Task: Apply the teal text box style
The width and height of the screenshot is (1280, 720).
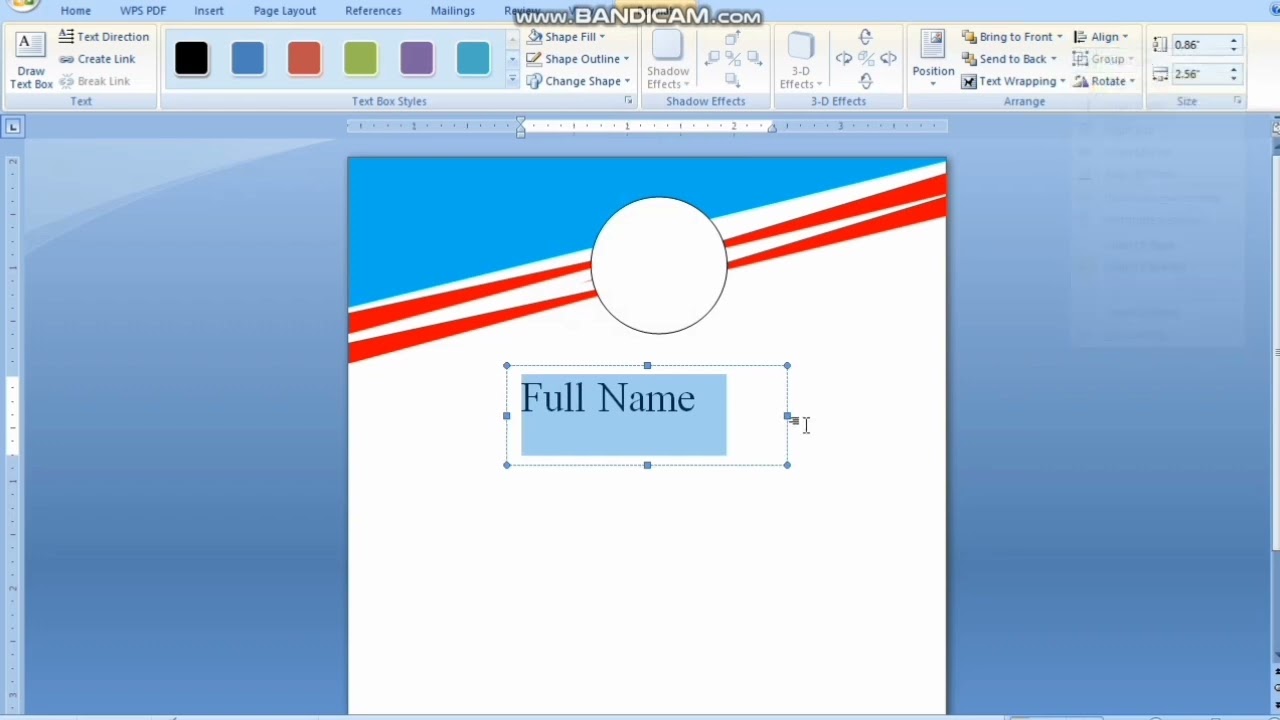Action: point(473,59)
